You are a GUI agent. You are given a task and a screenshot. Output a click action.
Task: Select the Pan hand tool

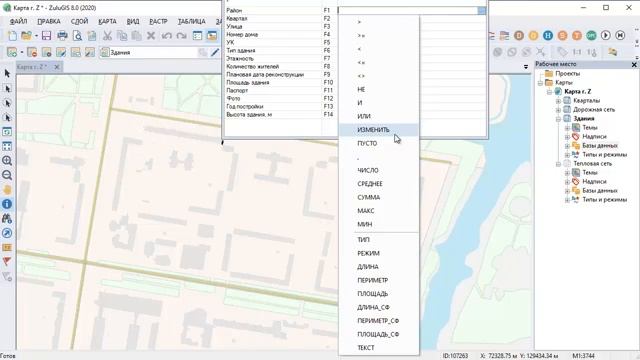pos(7,190)
